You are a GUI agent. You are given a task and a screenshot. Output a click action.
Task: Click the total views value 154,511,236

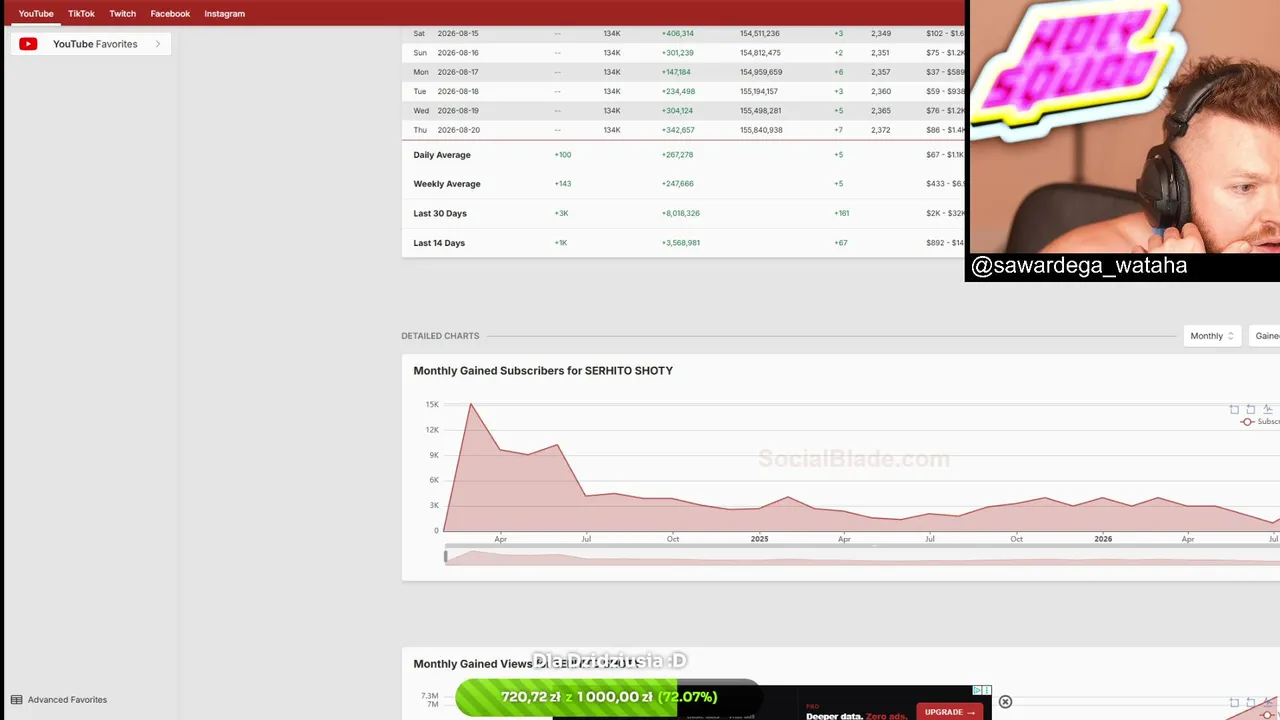click(x=760, y=34)
